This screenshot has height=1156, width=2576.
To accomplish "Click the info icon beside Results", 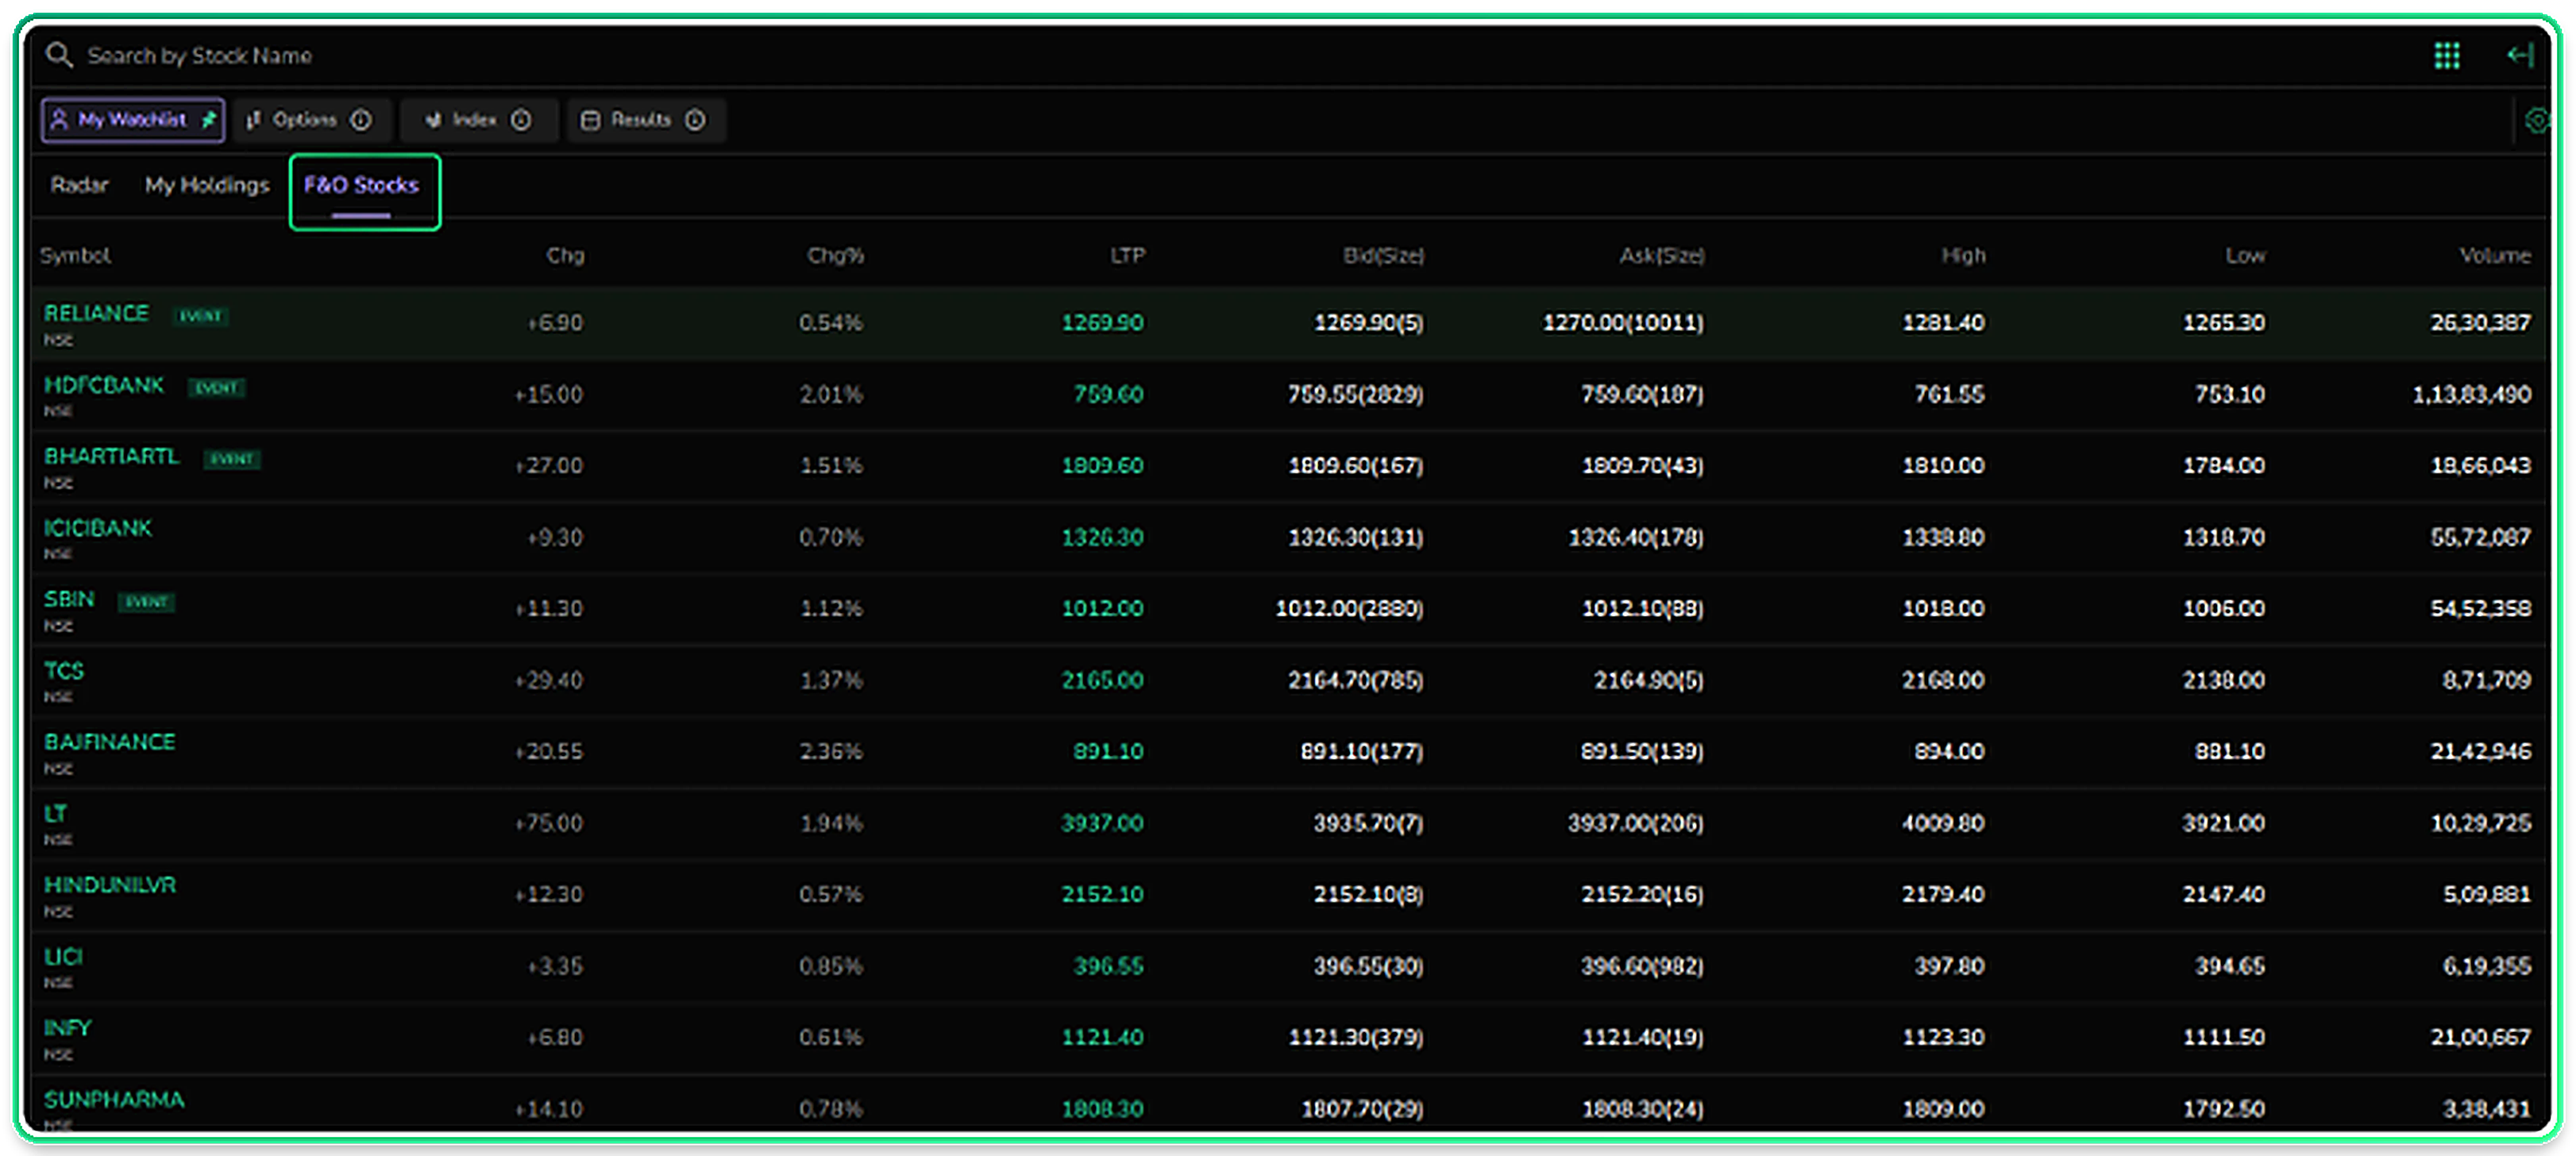I will coord(695,120).
